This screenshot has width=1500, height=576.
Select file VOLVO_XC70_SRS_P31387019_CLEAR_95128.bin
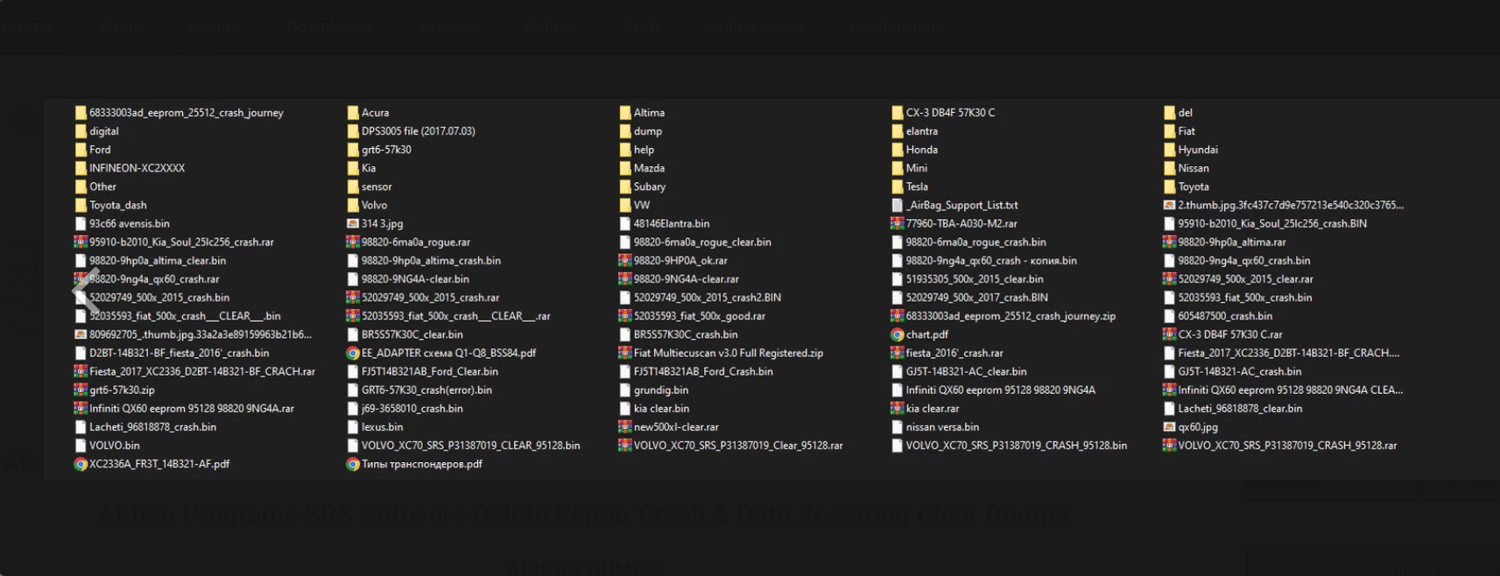(470, 446)
